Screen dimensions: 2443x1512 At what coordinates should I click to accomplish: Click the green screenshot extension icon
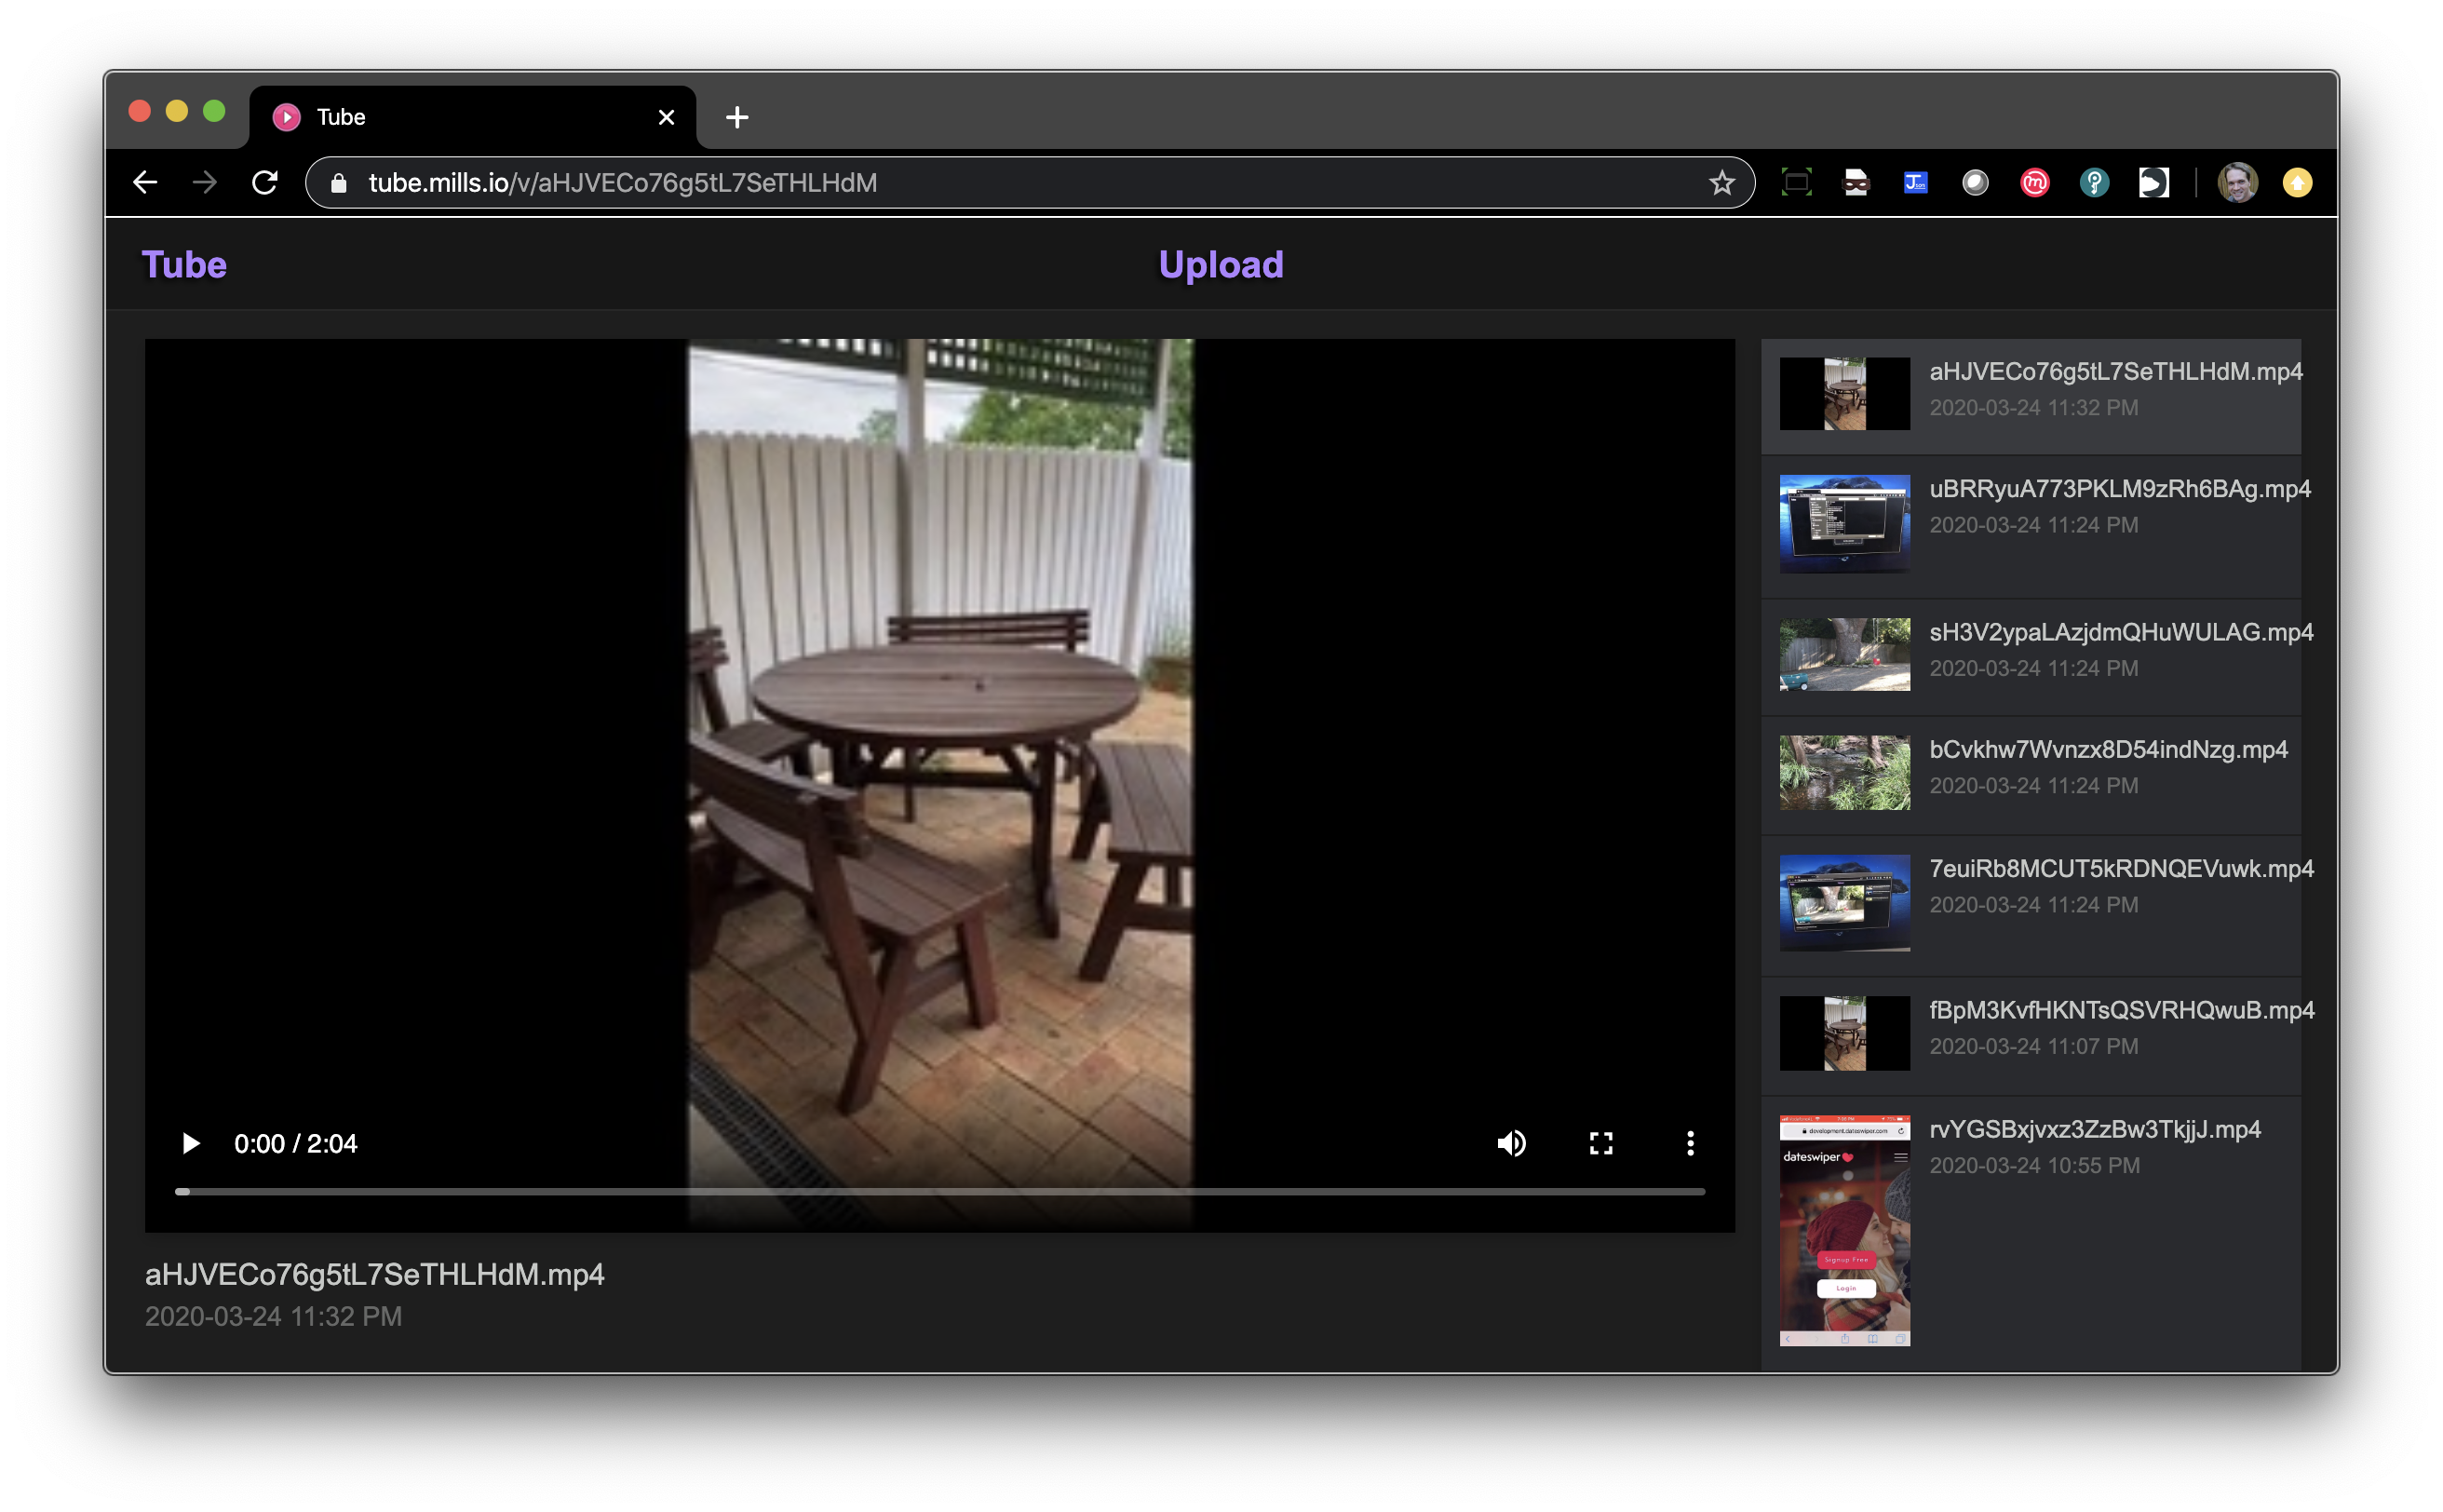pos(1796,183)
